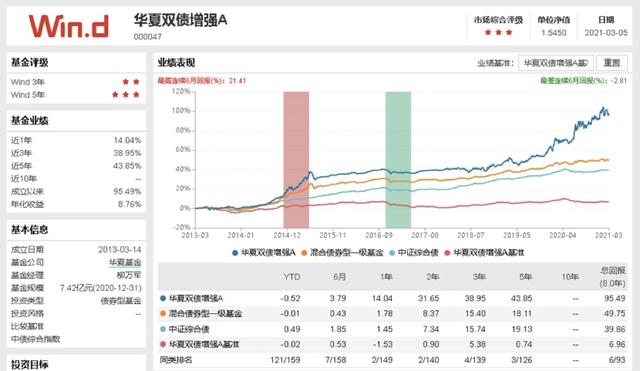Click the 中债综合指数 benchmark text
The height and width of the screenshot is (371, 640).
tap(36, 339)
